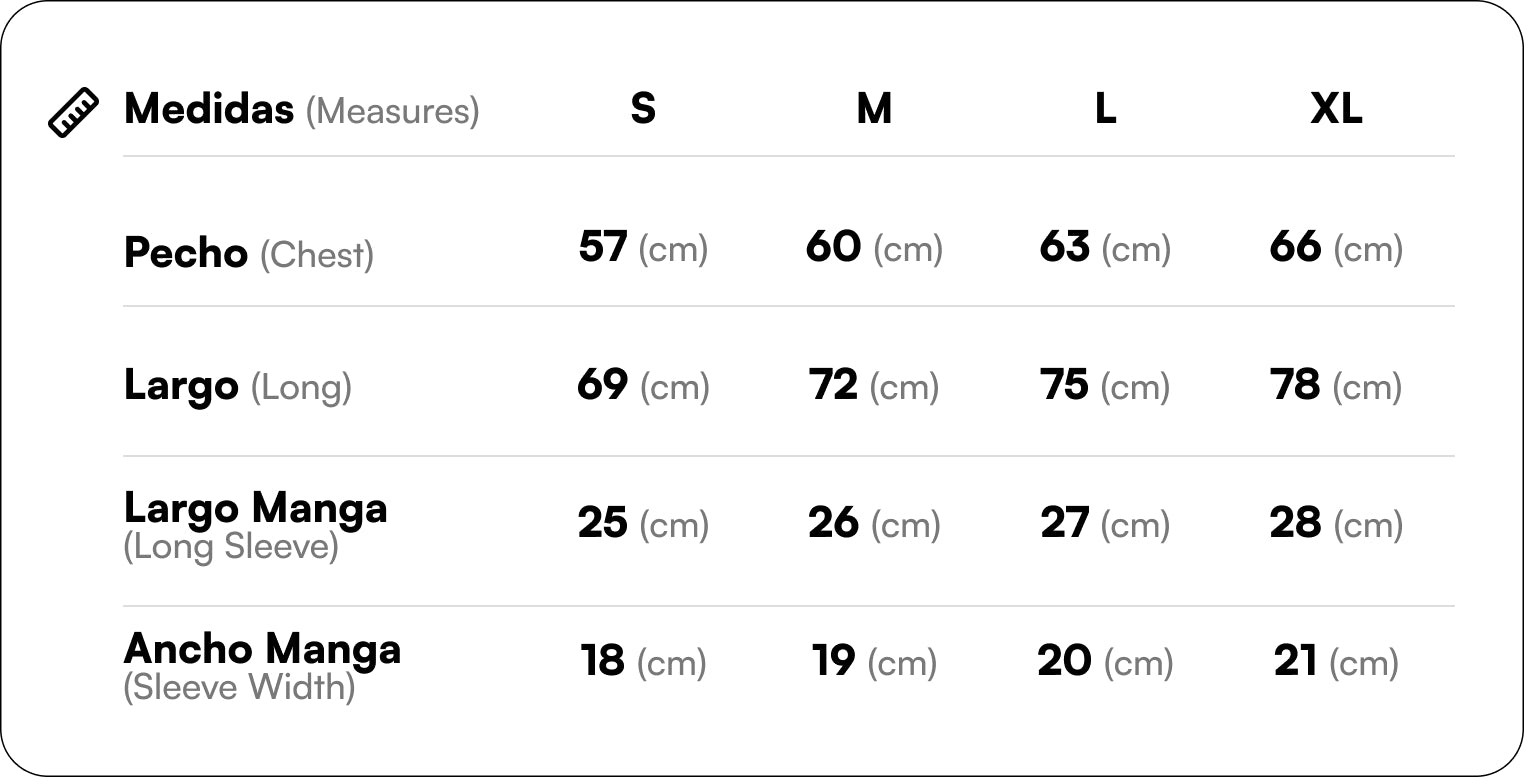1524x777 pixels.
Task: Click the 72 cm length value
Action: [x=873, y=385]
